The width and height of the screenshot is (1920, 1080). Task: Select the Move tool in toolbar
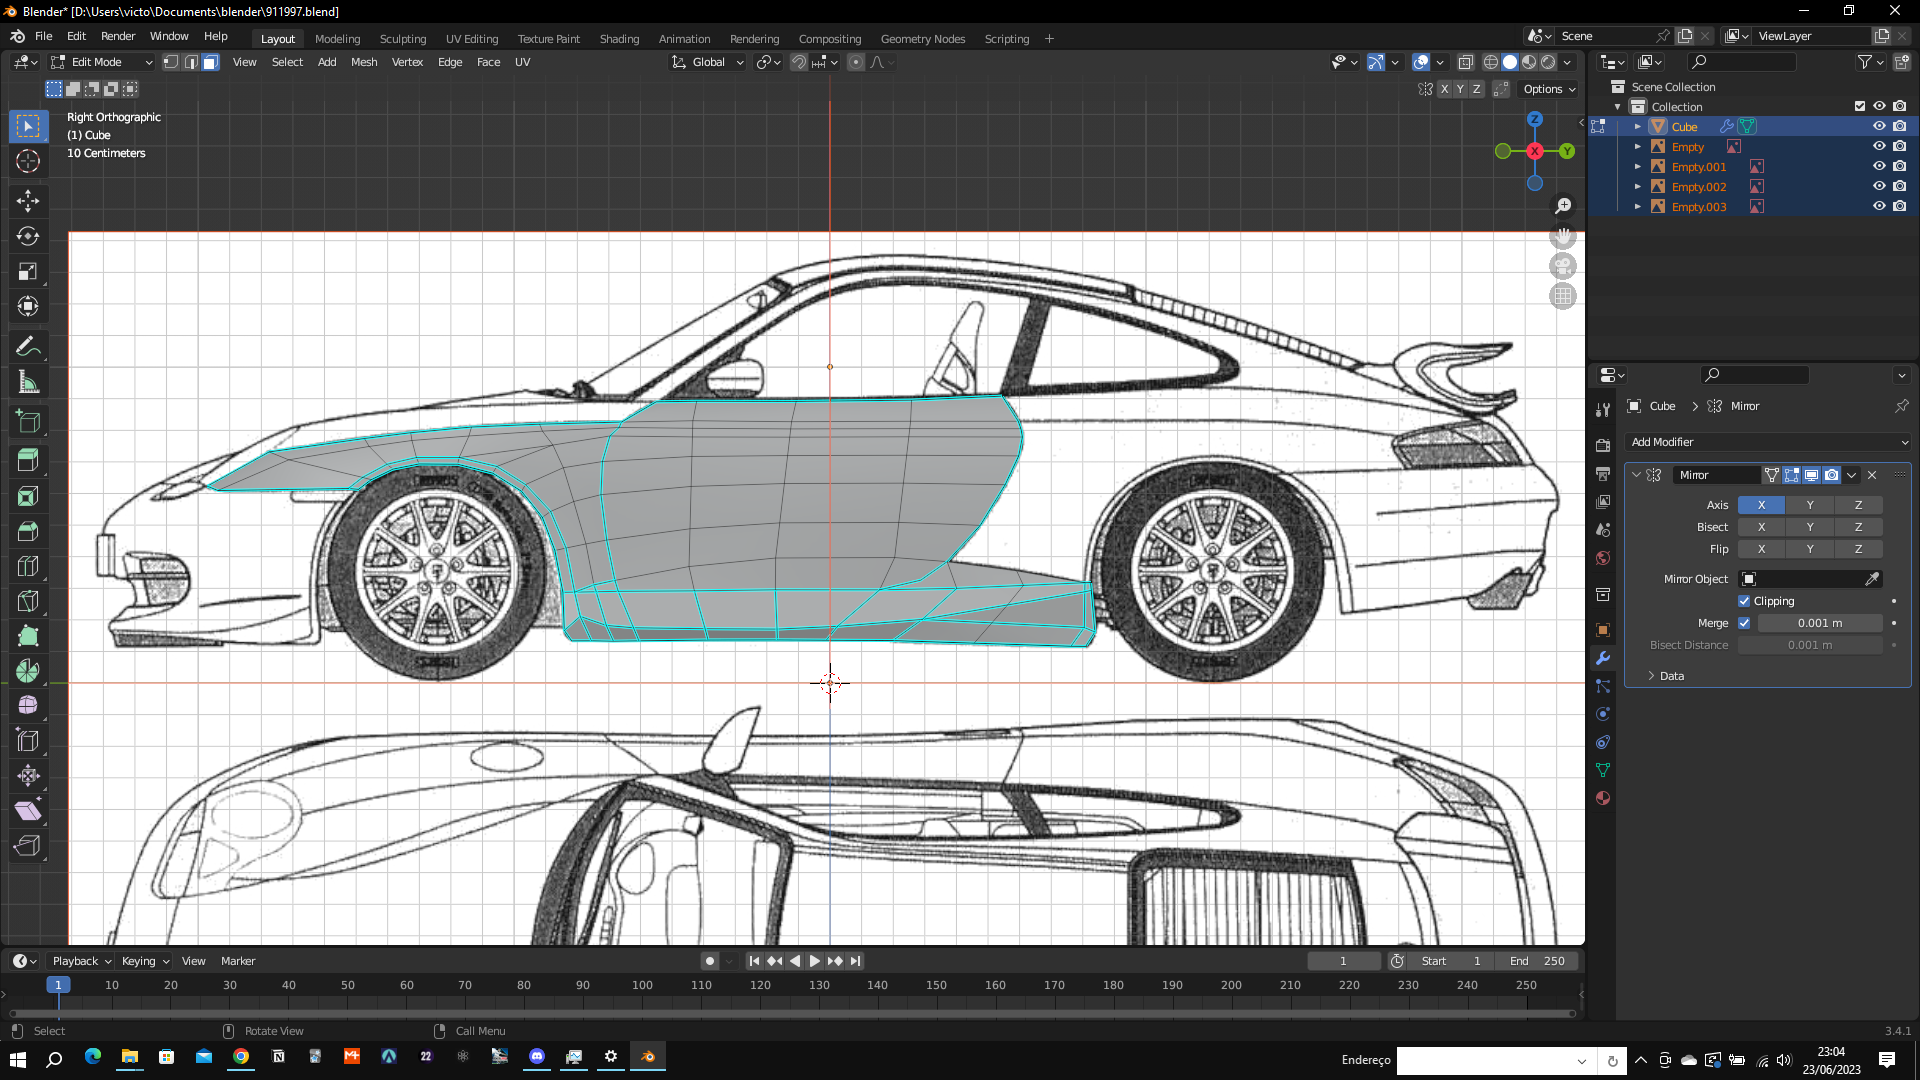[28, 201]
